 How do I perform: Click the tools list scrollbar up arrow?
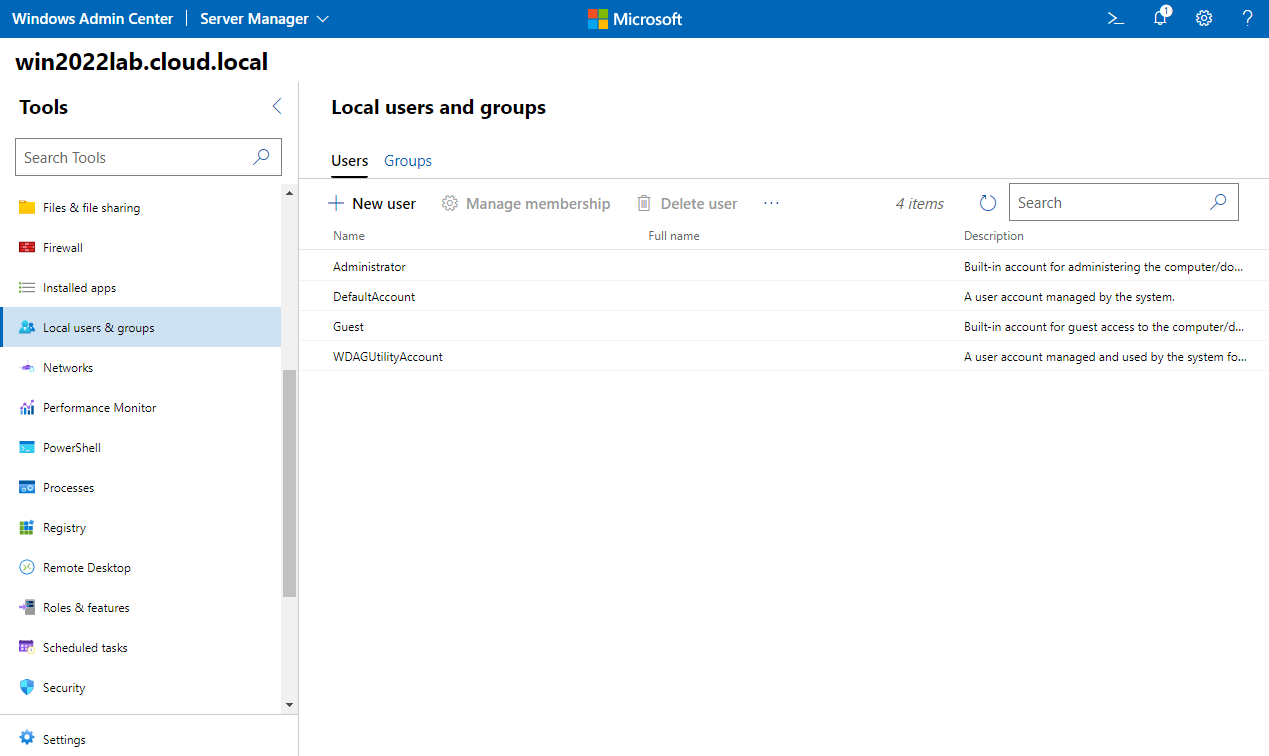click(290, 192)
